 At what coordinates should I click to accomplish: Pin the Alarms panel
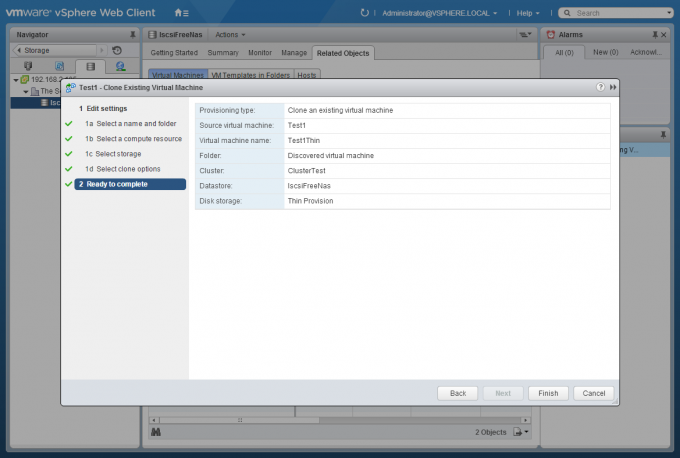pos(662,34)
